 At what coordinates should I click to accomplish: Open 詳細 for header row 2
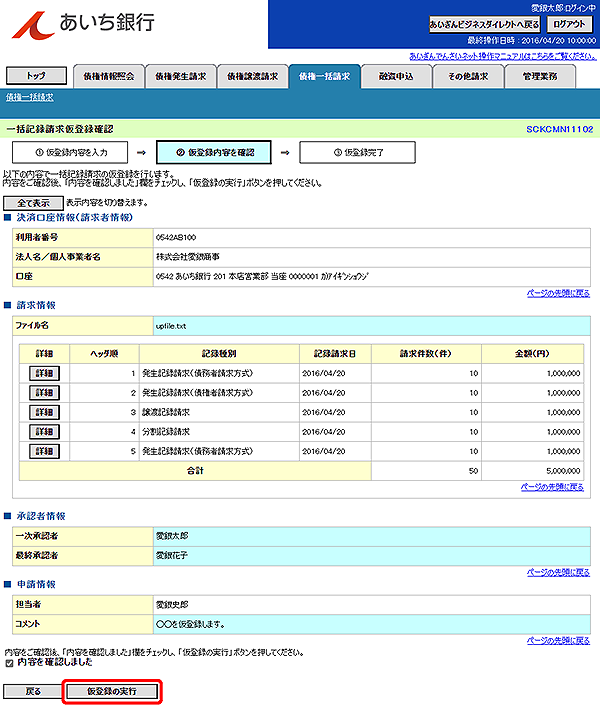click(44, 393)
